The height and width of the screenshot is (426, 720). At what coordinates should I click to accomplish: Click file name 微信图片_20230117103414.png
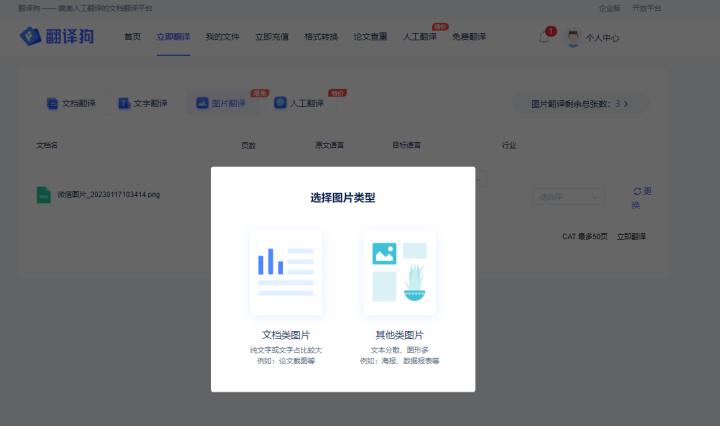(108, 195)
